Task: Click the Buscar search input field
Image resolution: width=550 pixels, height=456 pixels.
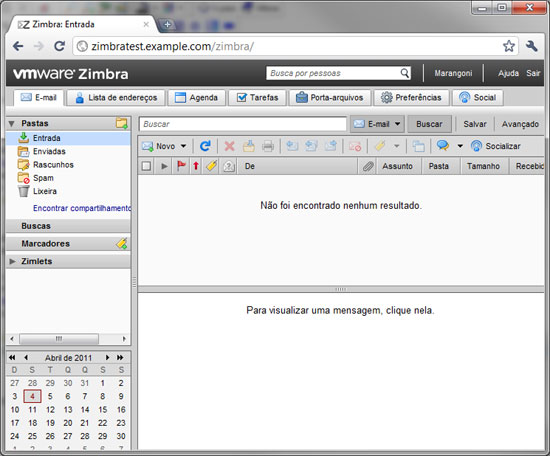Action: [243, 124]
